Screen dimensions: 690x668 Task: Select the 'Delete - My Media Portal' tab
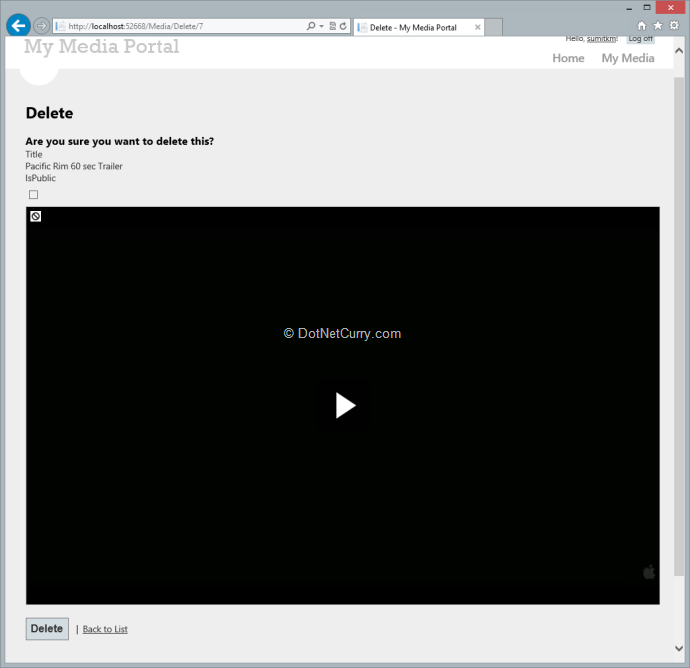point(418,27)
